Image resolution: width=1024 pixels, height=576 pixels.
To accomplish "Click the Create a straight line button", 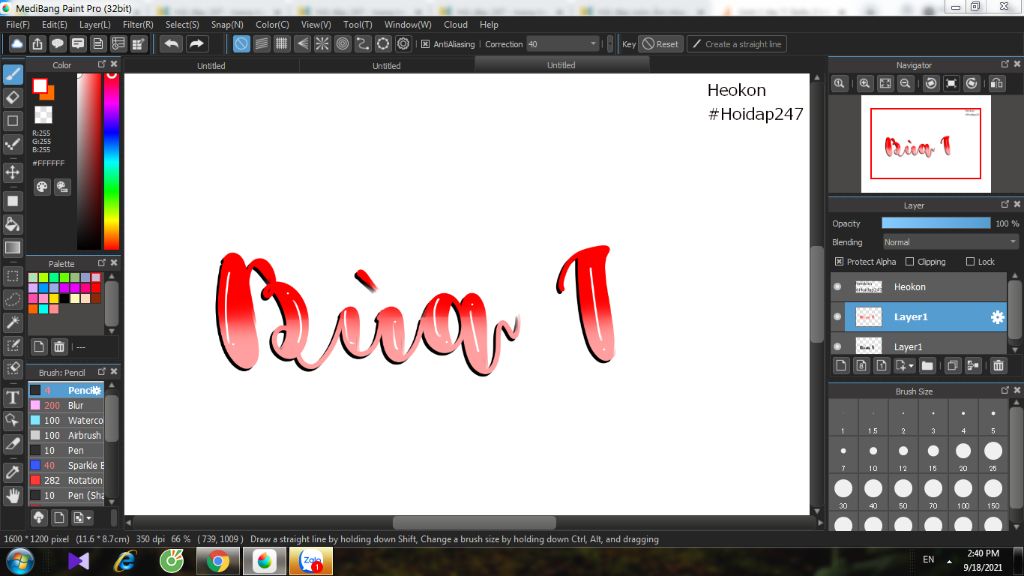I will [737, 44].
